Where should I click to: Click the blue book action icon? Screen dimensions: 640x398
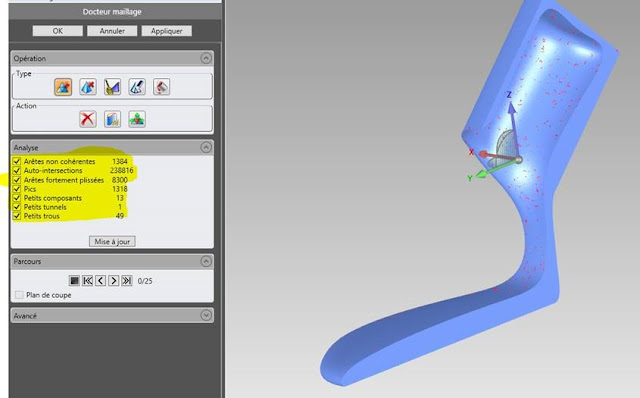coord(112,119)
